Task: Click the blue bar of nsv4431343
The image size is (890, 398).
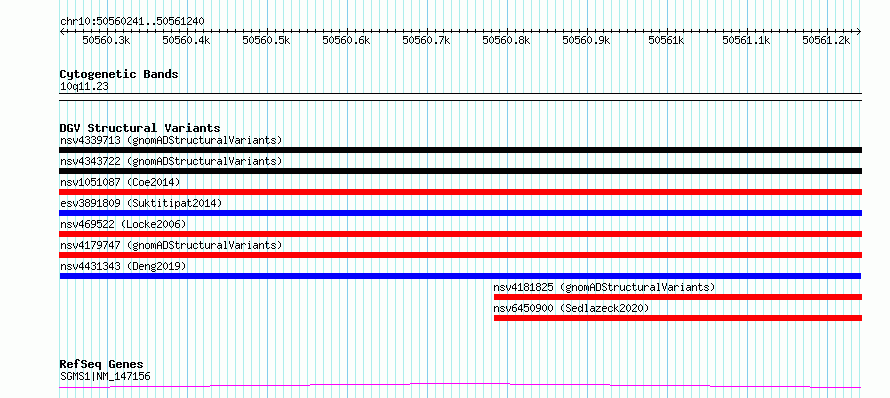Action: (461, 276)
